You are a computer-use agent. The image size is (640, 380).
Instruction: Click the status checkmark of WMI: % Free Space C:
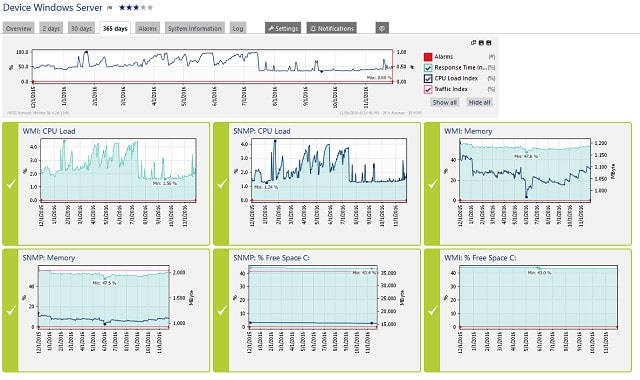coord(433,311)
